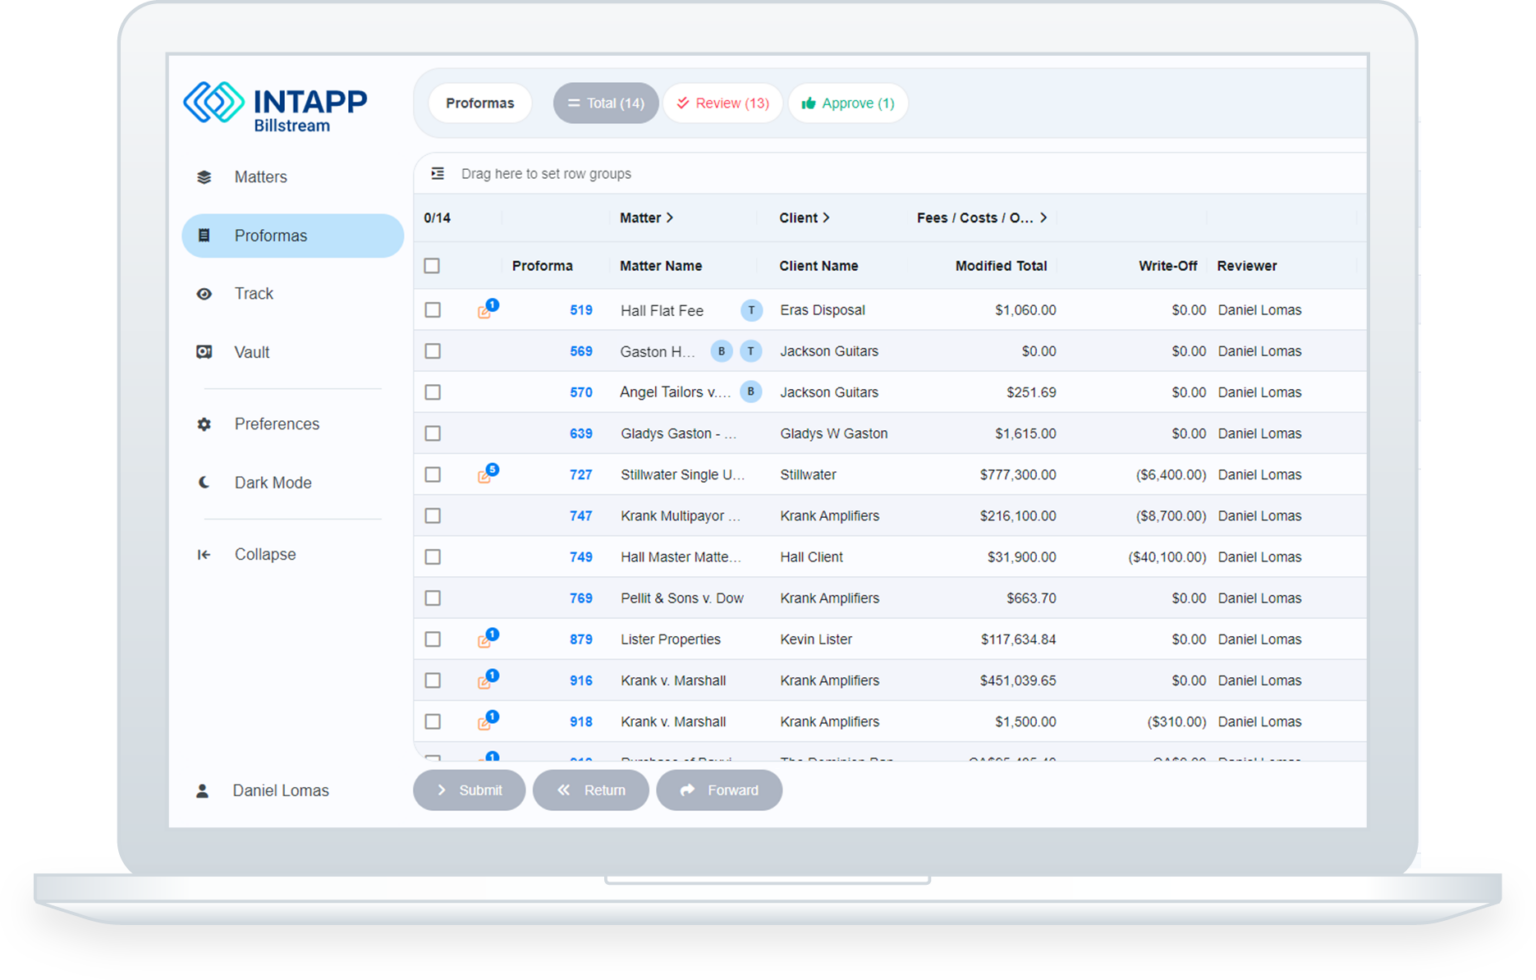Viewport: 1536px width, 980px height.
Task: Select the Krank v. Marshall 916 checkbox
Action: (x=432, y=680)
